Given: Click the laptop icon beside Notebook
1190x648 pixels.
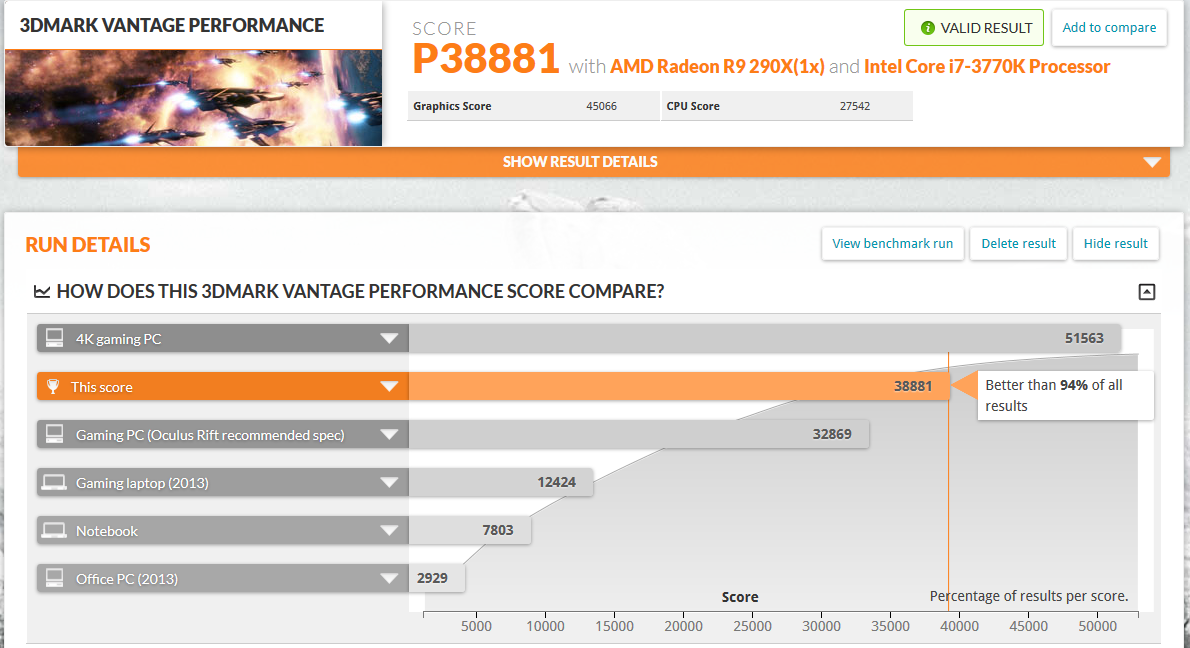Looking at the screenshot, I should coord(54,530).
